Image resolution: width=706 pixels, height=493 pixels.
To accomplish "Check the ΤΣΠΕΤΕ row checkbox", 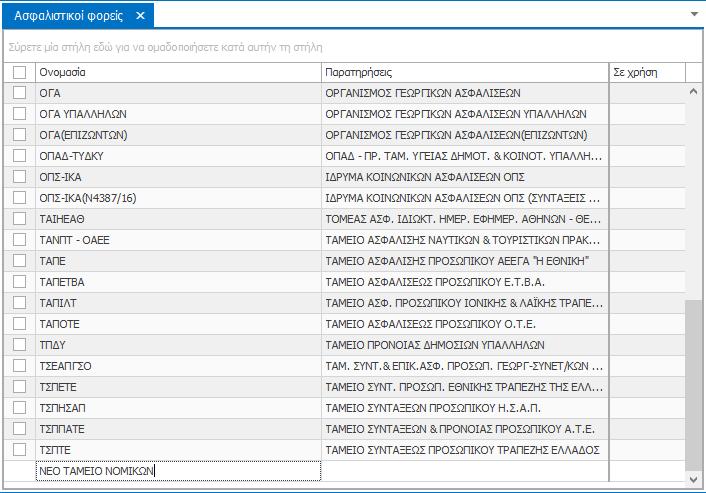I will coord(19,387).
